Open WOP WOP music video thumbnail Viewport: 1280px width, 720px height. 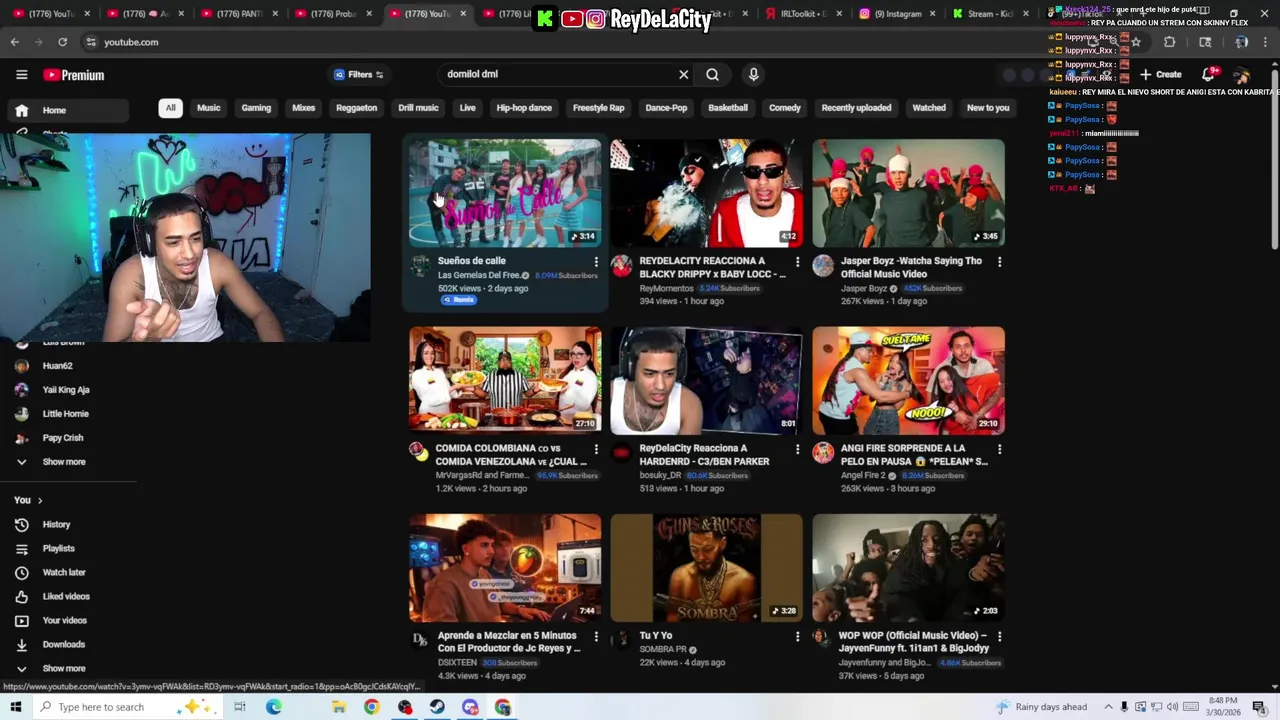tap(908, 568)
